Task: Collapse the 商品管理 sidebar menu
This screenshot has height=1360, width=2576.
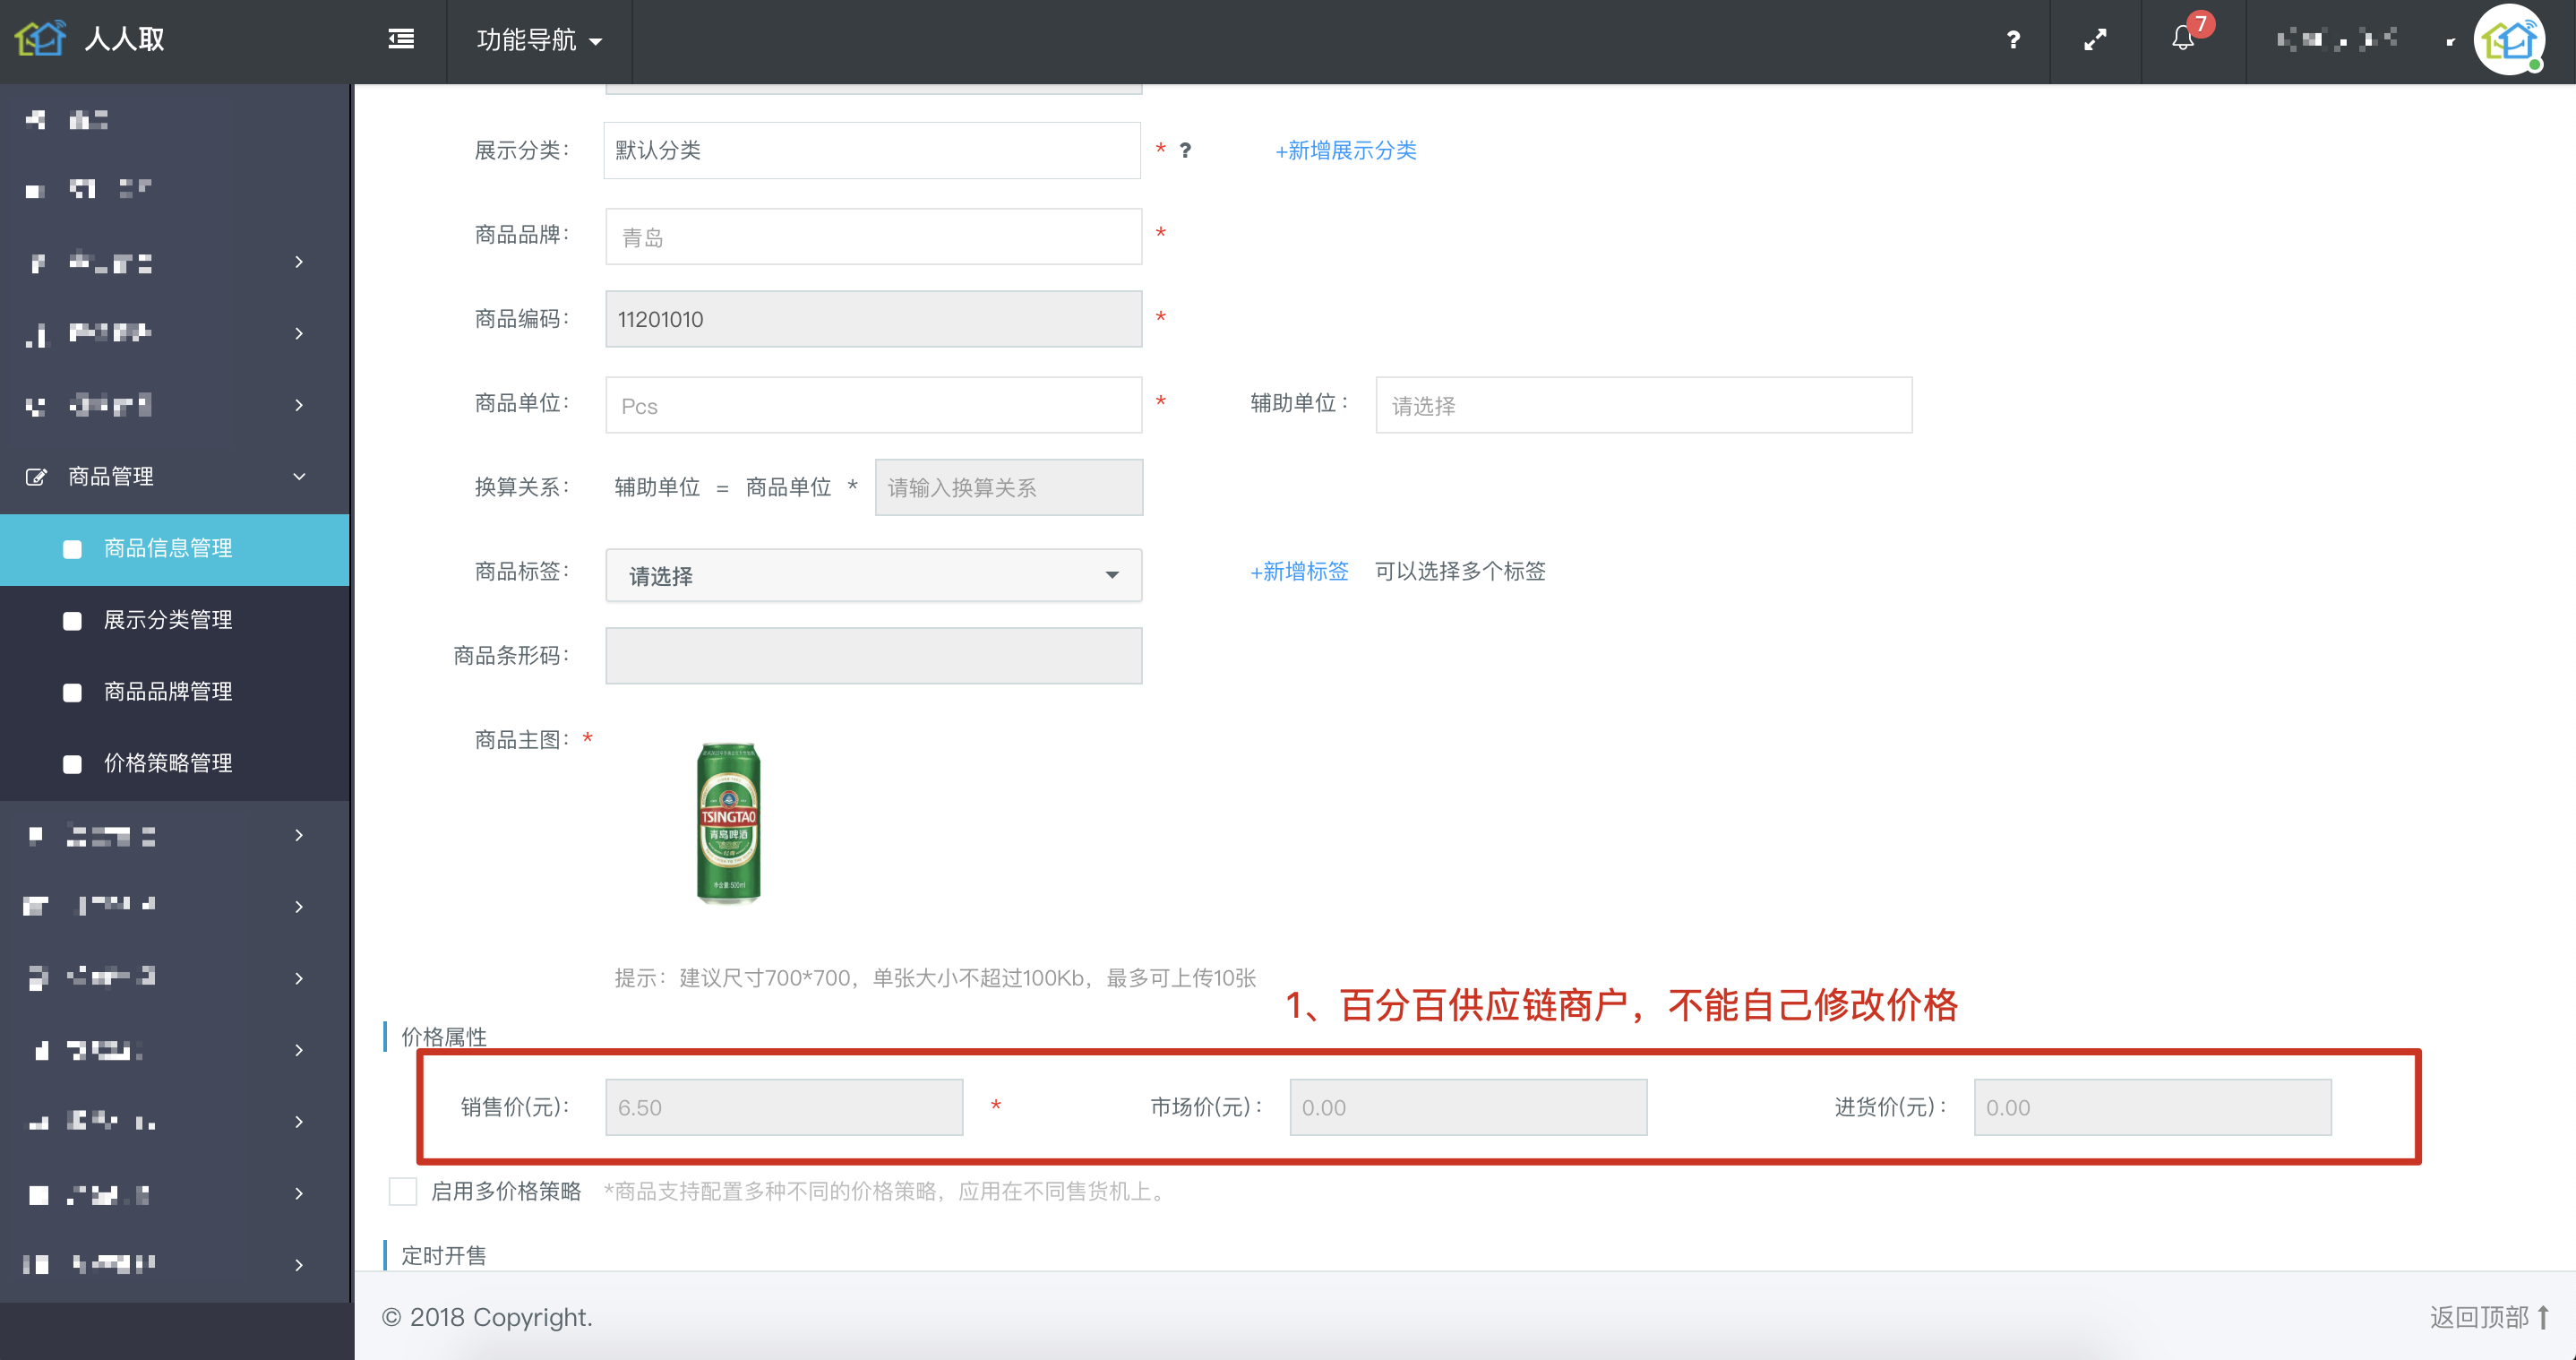Action: click(x=175, y=476)
